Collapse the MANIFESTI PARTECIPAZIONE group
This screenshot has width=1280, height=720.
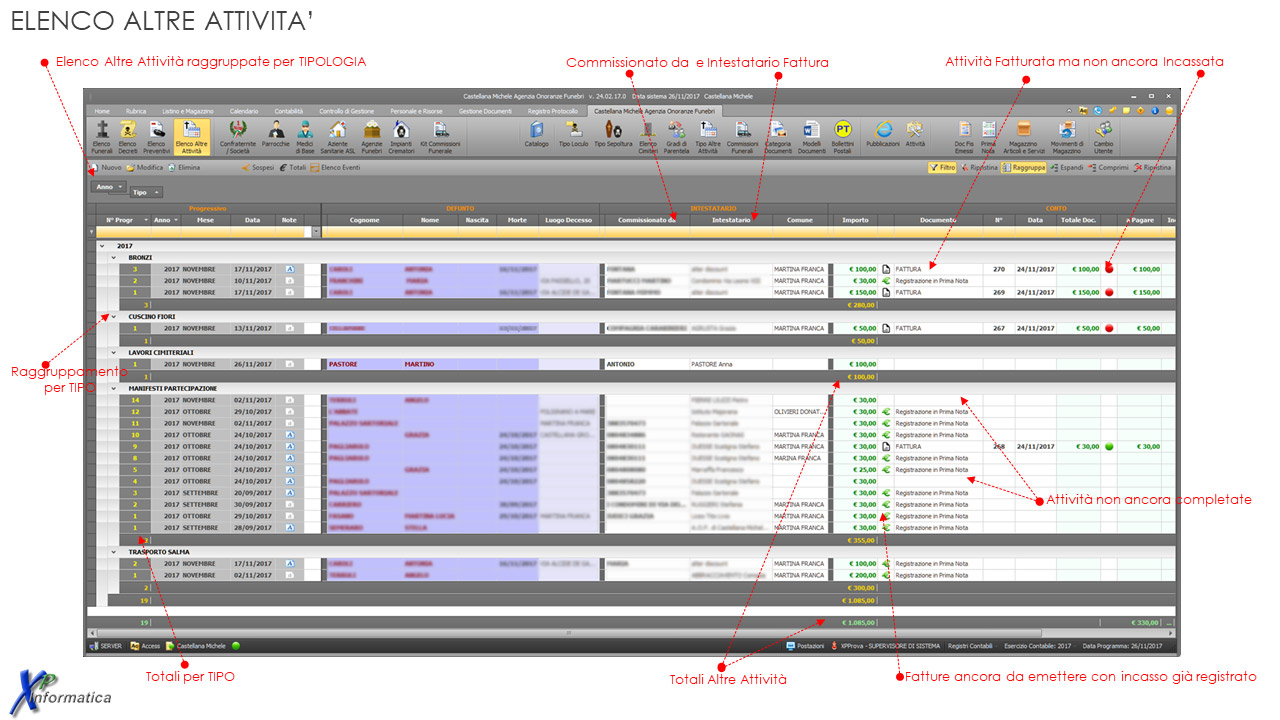tap(113, 388)
